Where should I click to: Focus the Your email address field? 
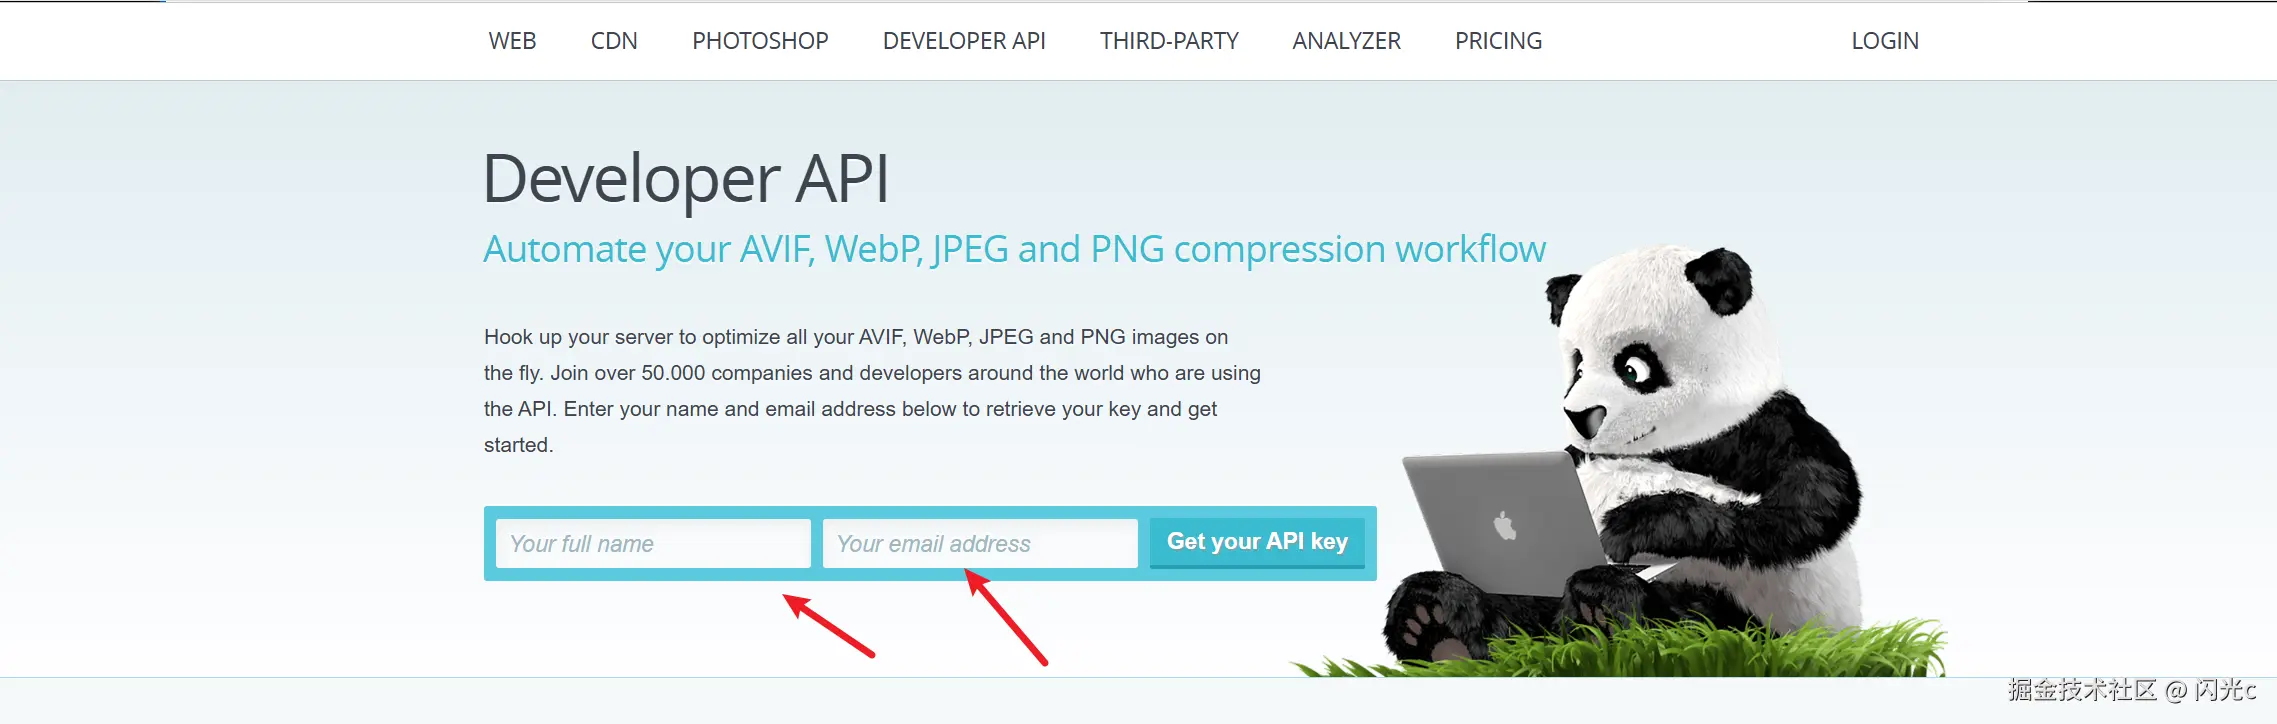pyautogui.click(x=980, y=543)
